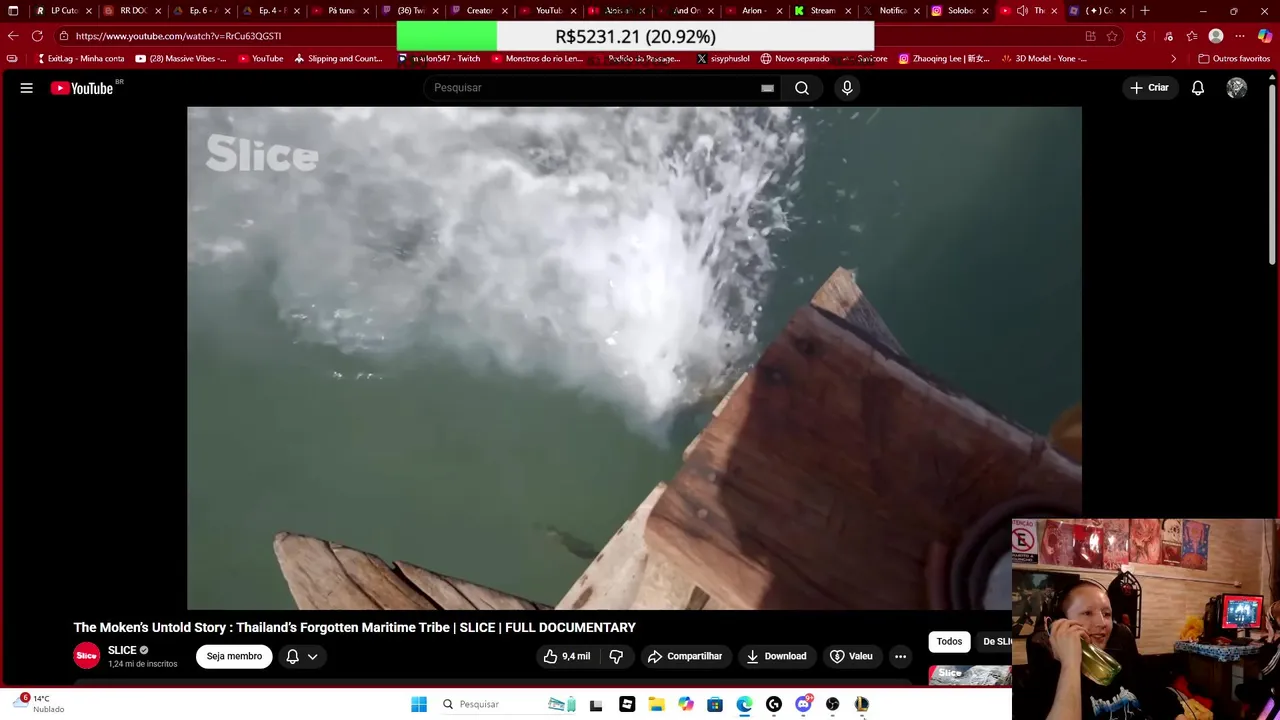The width and height of the screenshot is (1280, 720).
Task: Open Monstros do rio bookmark
Action: (537, 59)
